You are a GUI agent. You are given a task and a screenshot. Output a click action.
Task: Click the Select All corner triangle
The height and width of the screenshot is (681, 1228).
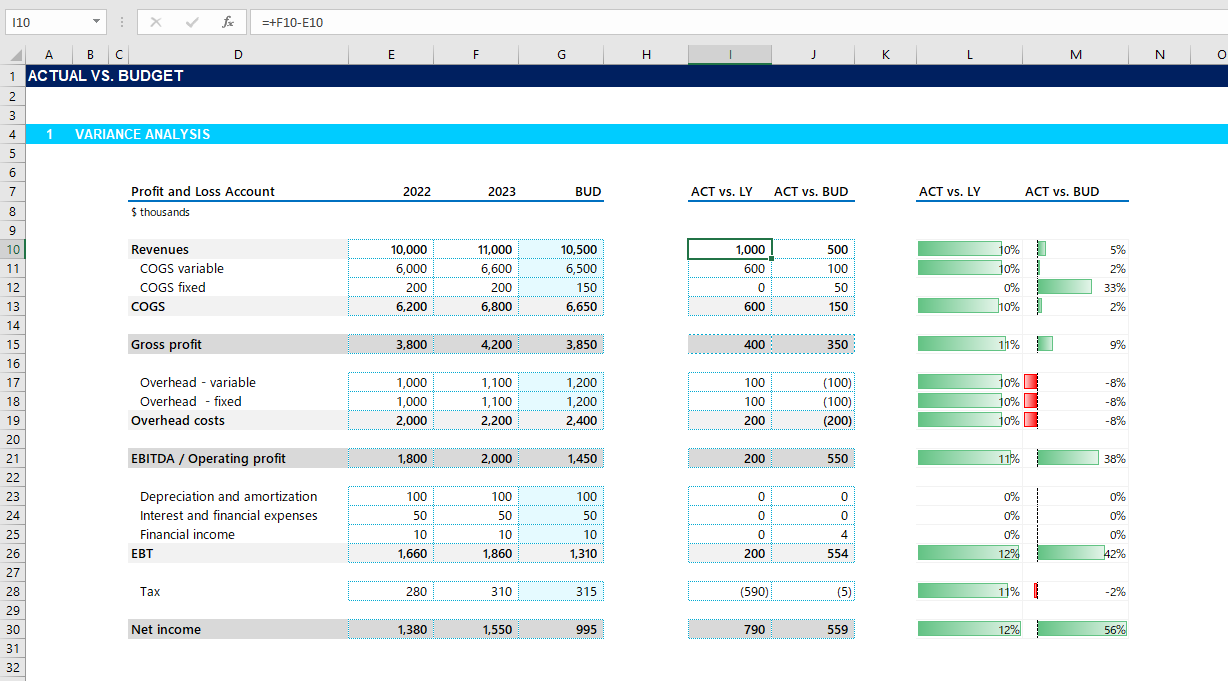tap(16, 56)
